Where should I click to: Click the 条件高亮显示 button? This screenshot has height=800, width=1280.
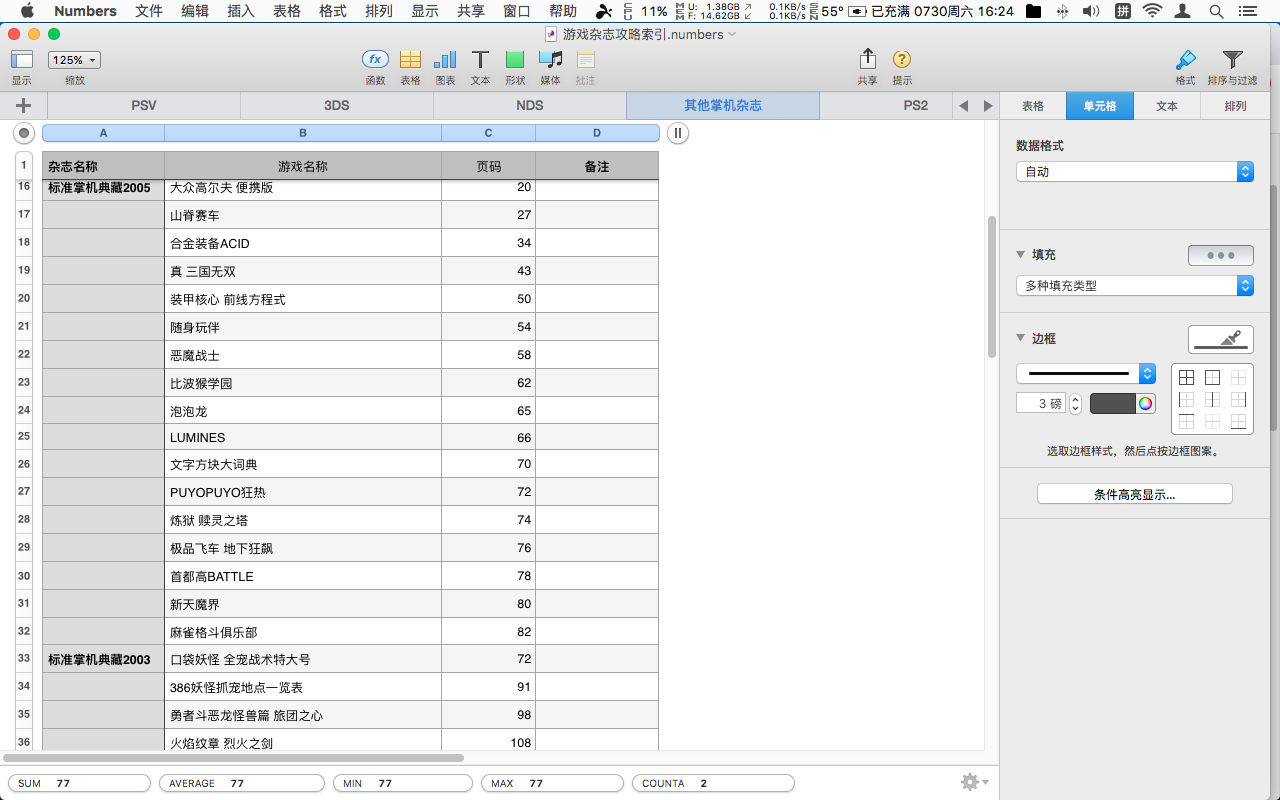click(x=1134, y=494)
